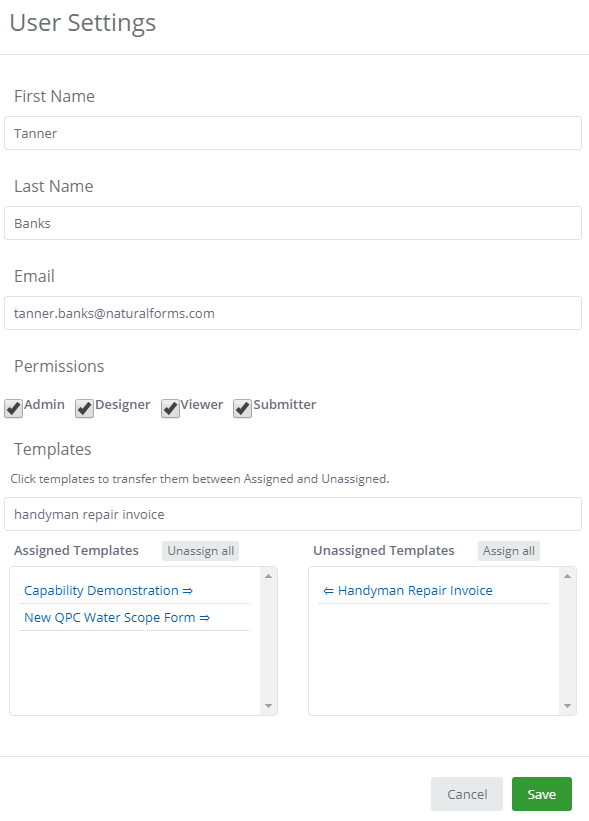589x821 pixels.
Task: Click the First Name field containing Tanner
Action: [x=293, y=133]
